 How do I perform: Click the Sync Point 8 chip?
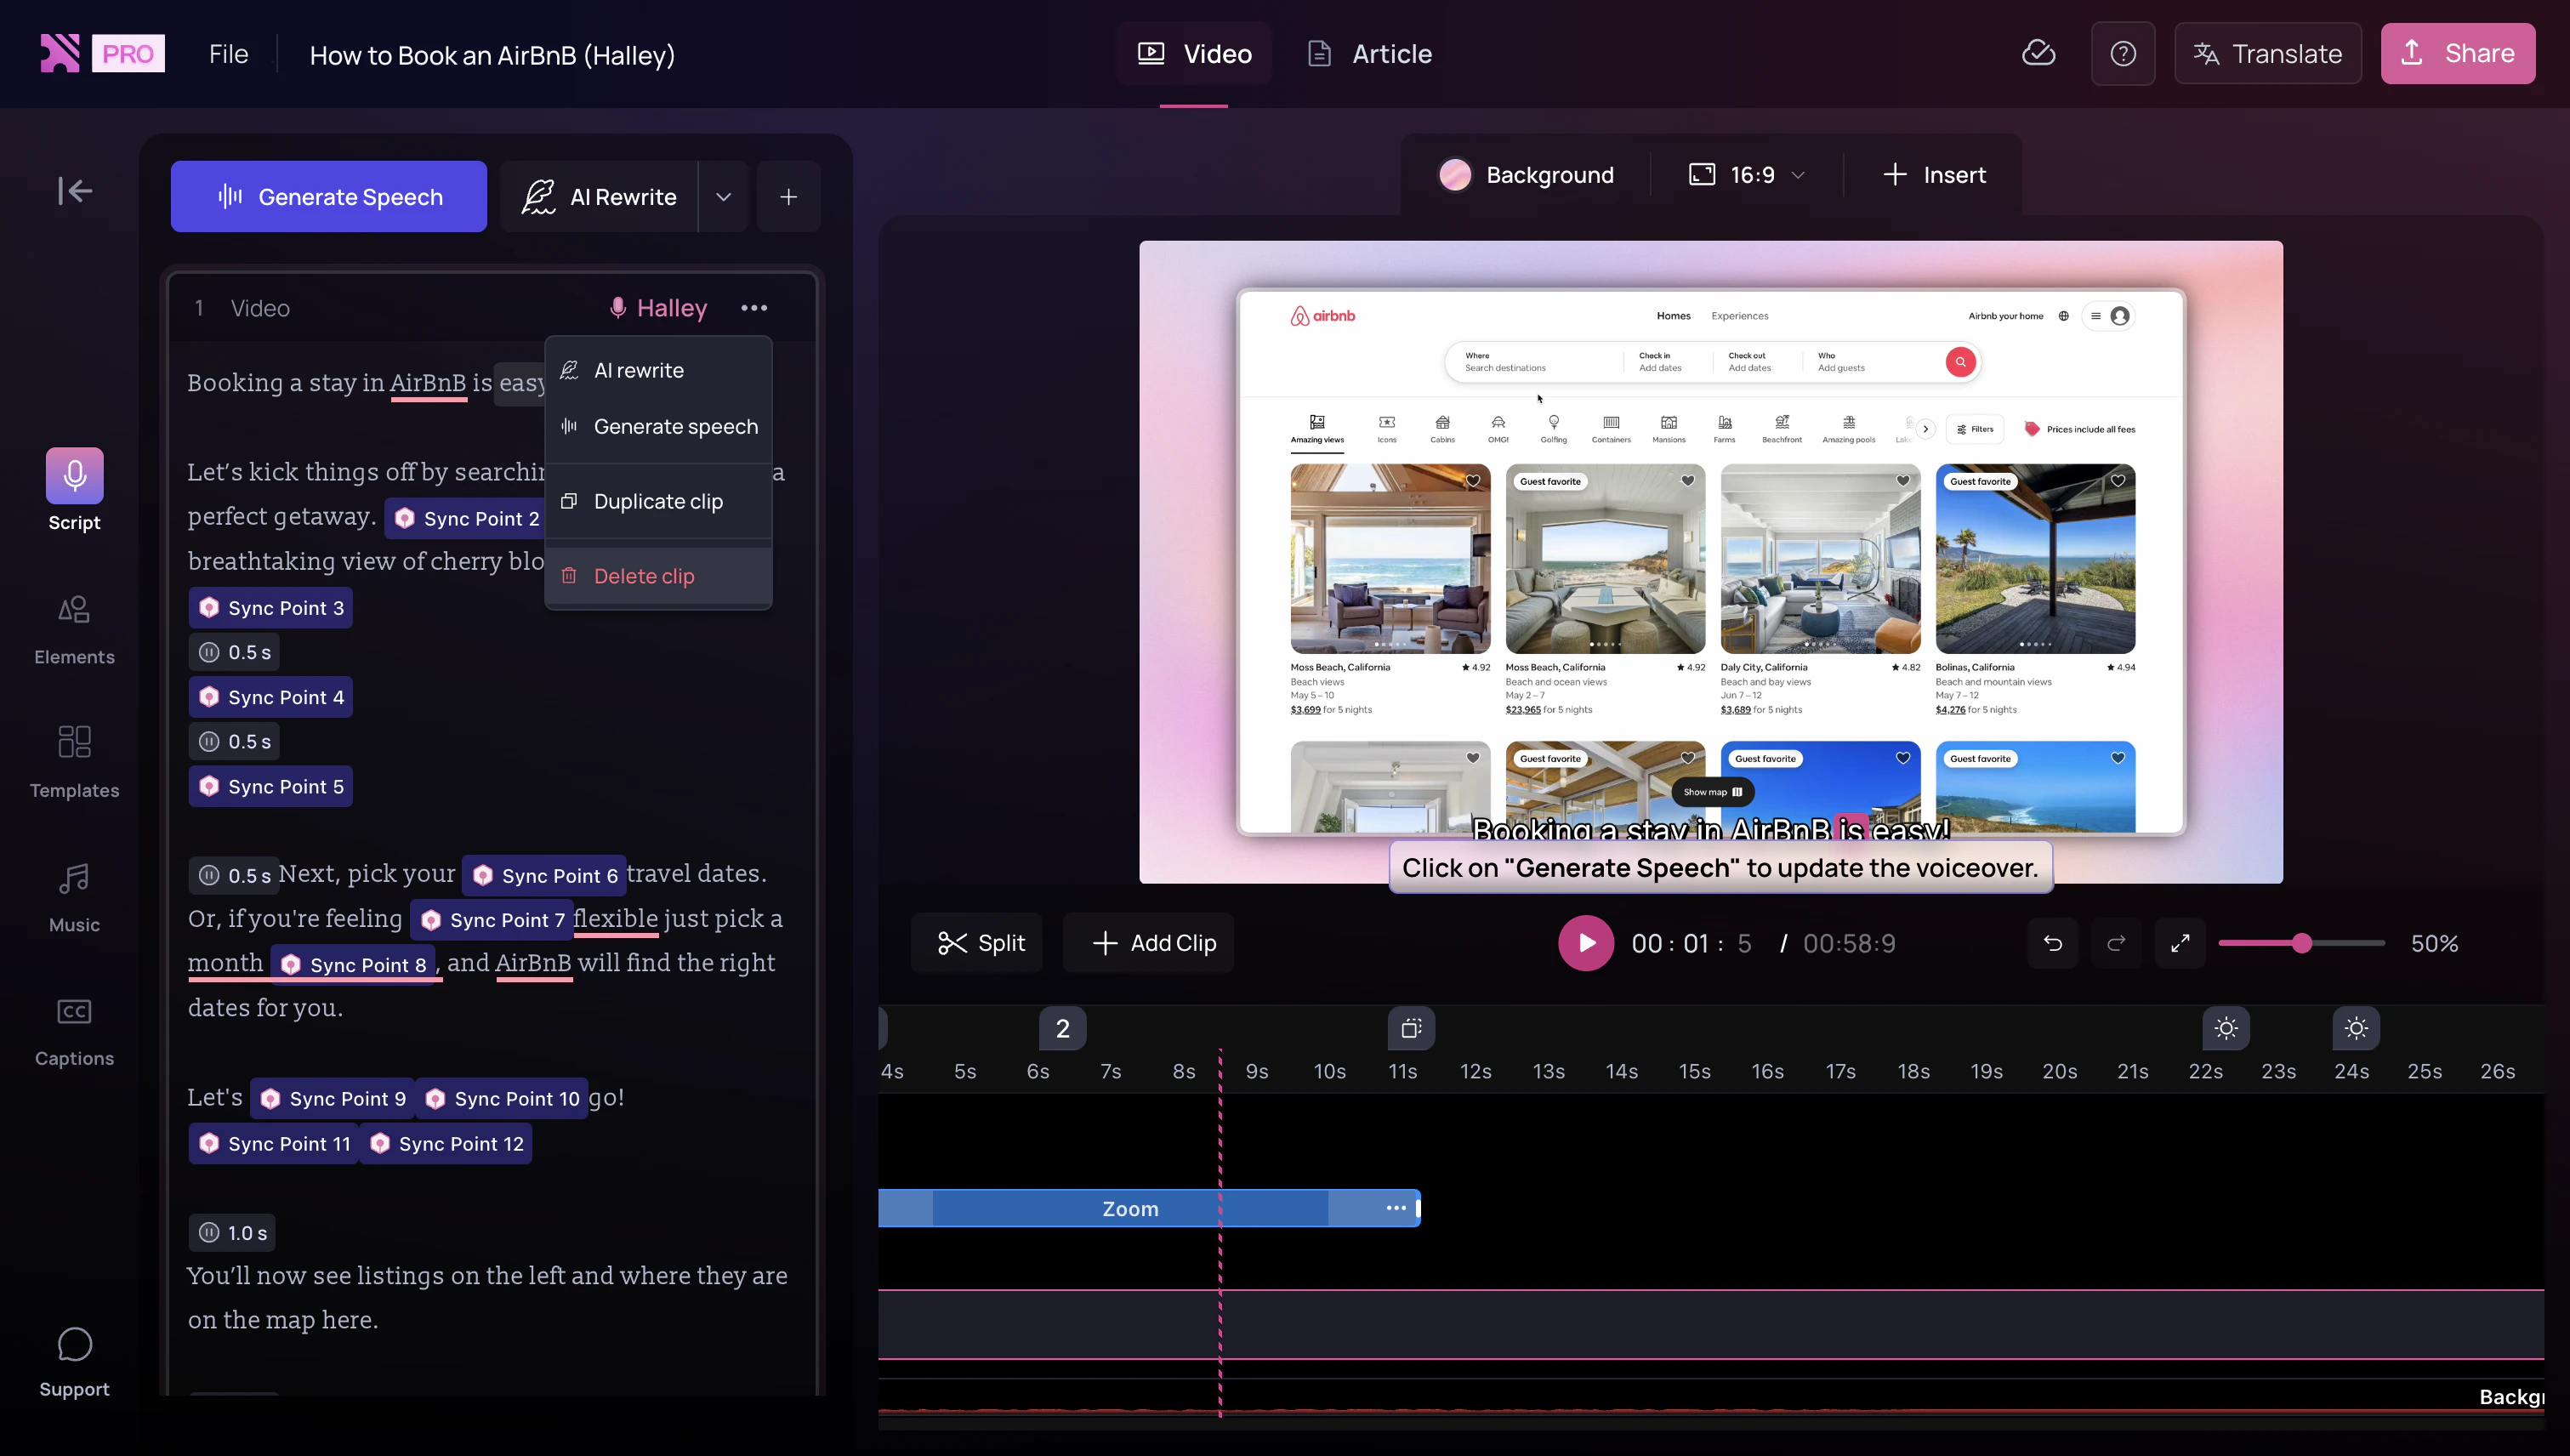click(x=353, y=964)
